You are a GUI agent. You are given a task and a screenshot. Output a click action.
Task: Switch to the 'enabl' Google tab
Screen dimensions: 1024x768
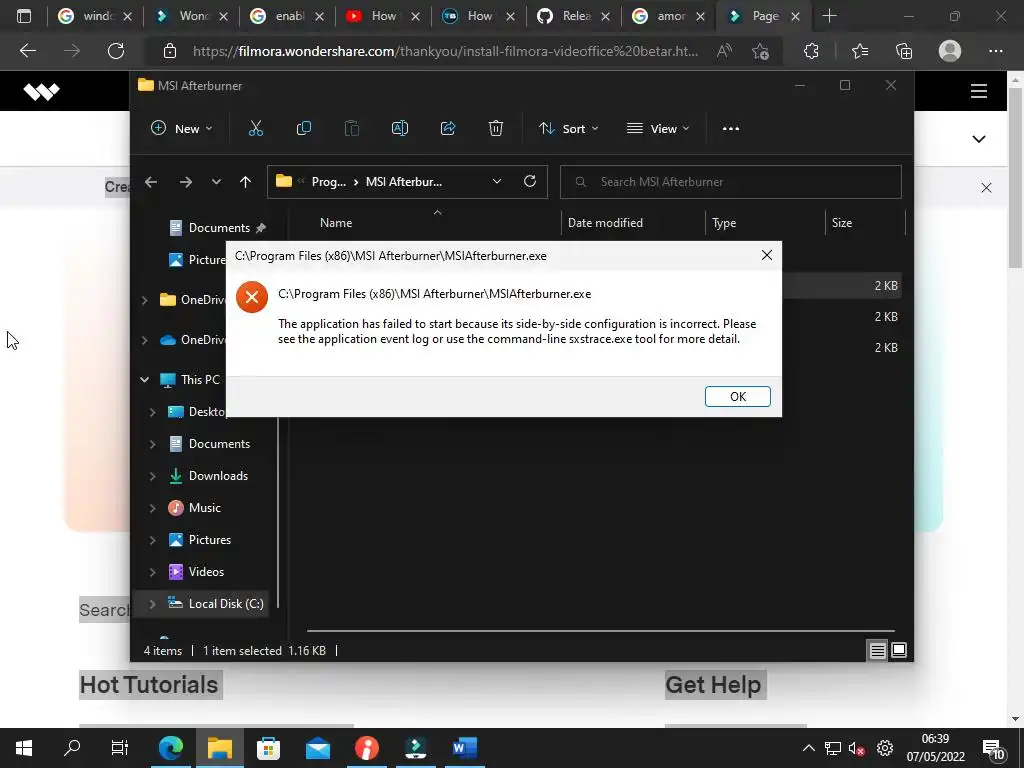pyautogui.click(x=288, y=16)
